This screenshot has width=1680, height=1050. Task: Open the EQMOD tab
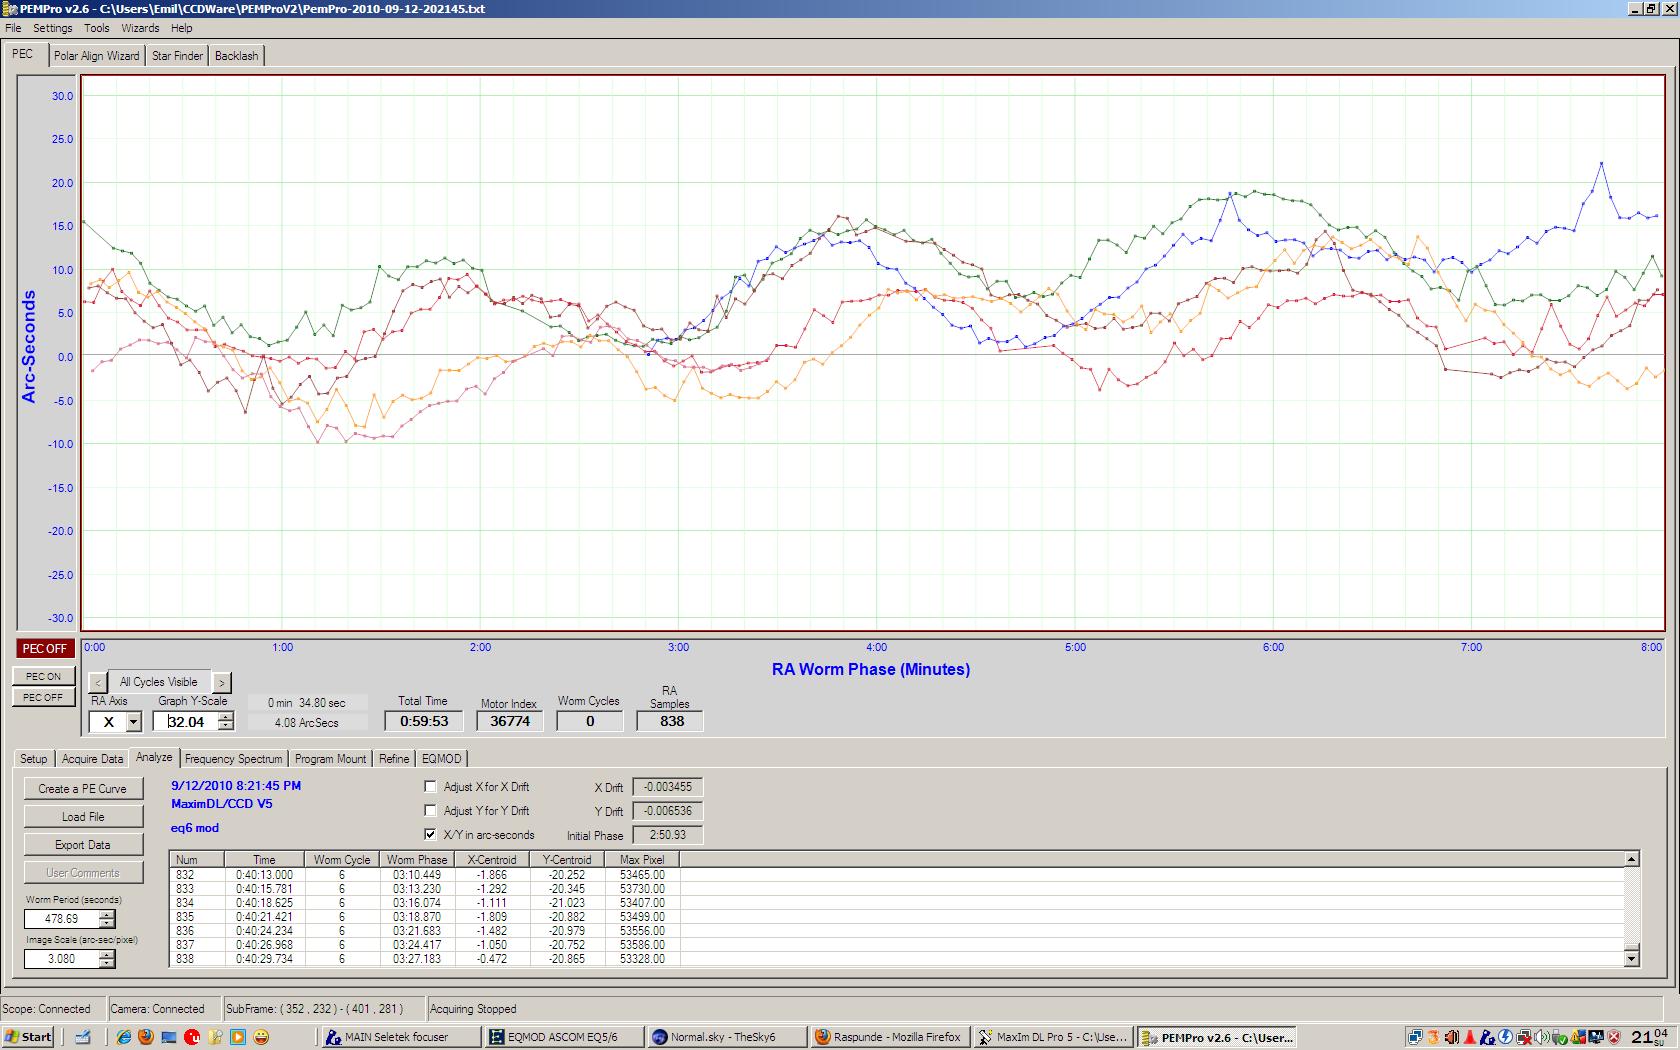point(441,759)
